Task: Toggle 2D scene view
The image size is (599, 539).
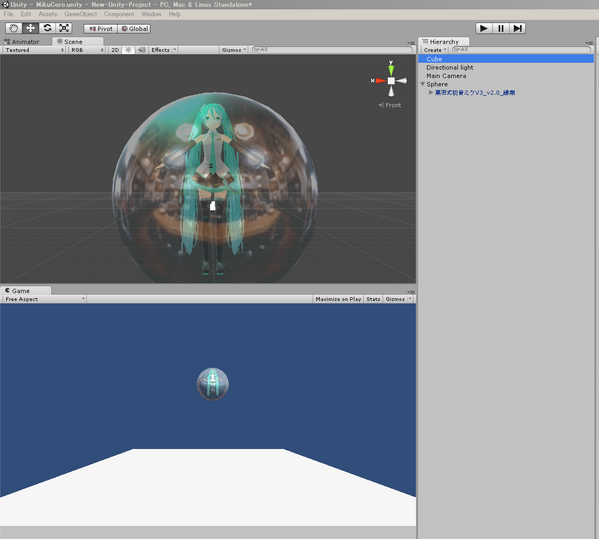Action: [115, 50]
